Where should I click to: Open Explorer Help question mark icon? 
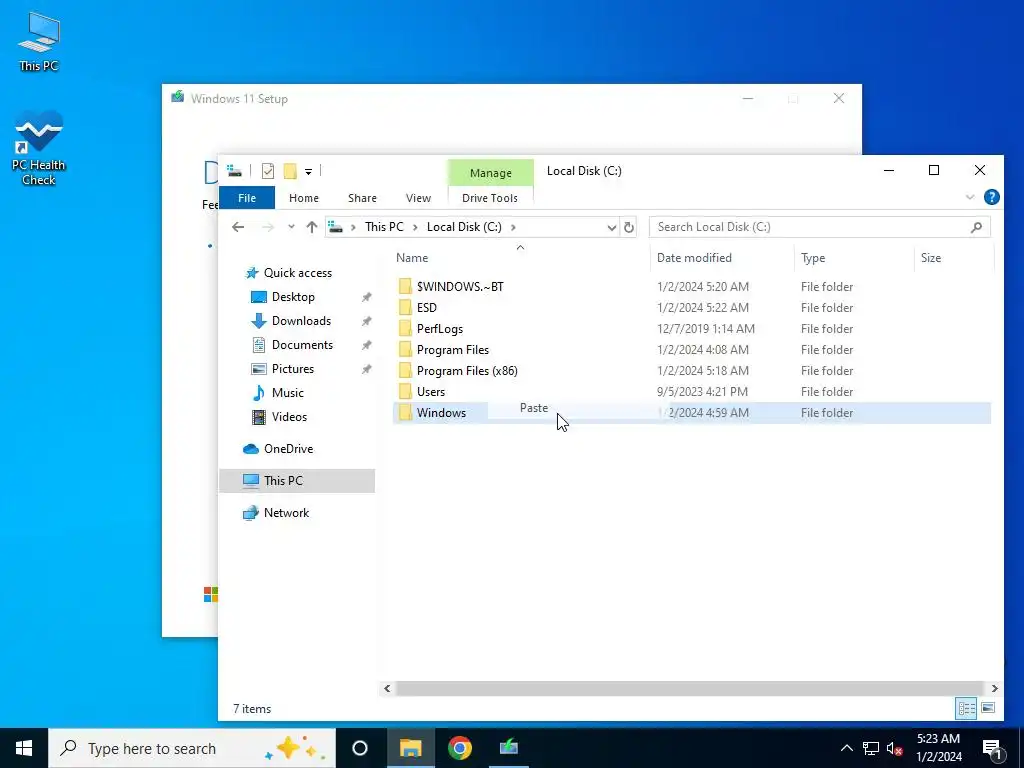tap(991, 197)
